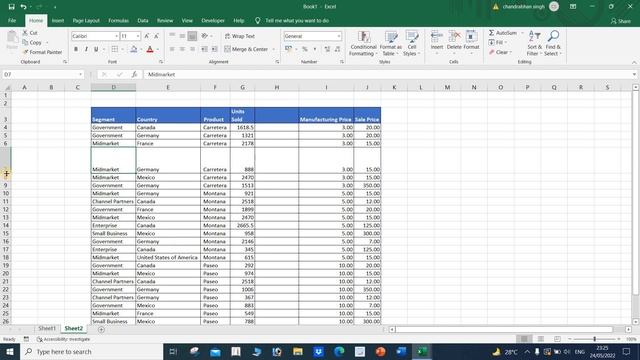The height and width of the screenshot is (360, 640).
Task: Open Find & Select menu
Action: coord(553,43)
